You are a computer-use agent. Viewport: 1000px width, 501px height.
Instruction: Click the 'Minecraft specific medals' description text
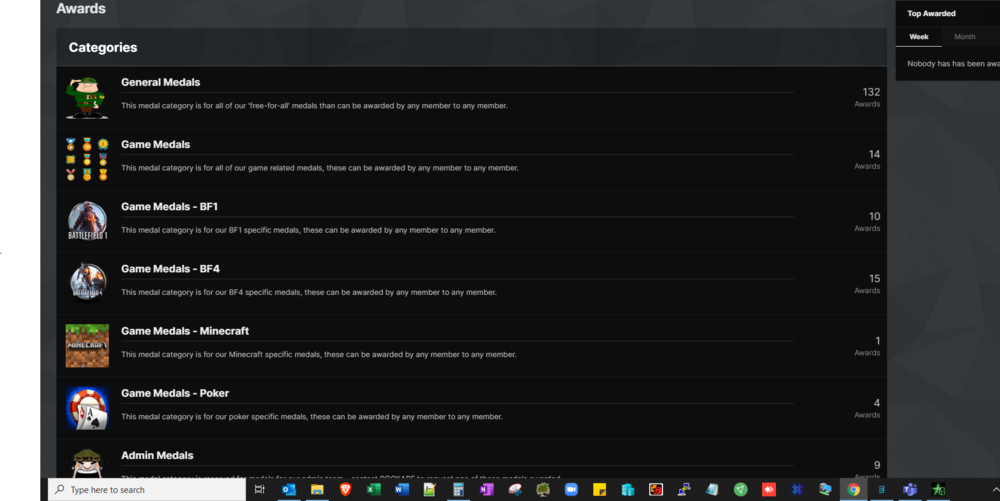pos(319,354)
